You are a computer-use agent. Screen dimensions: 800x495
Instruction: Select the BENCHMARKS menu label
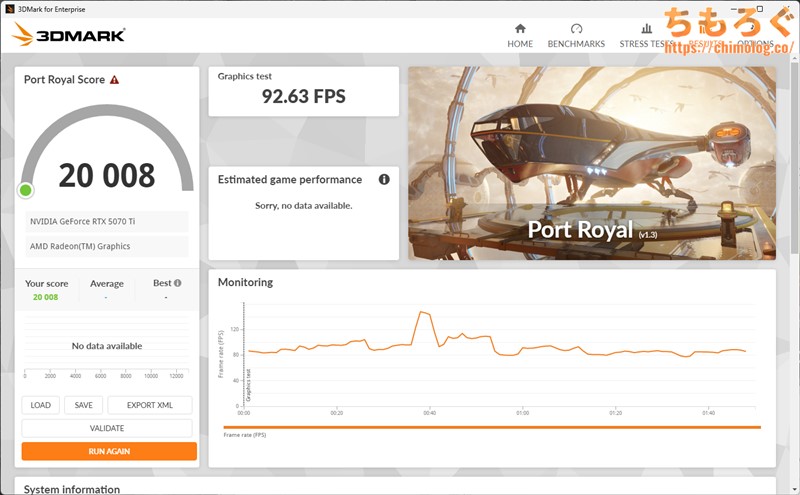coord(576,44)
